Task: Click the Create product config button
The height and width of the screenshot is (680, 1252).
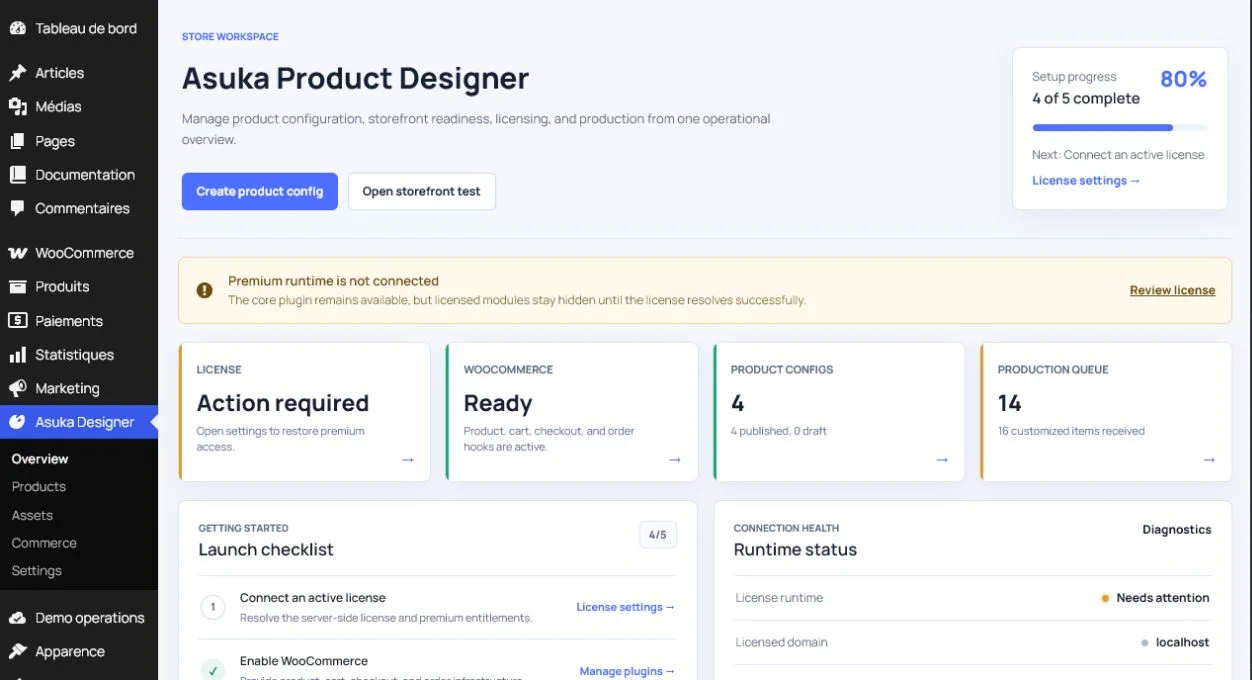Action: pos(260,192)
